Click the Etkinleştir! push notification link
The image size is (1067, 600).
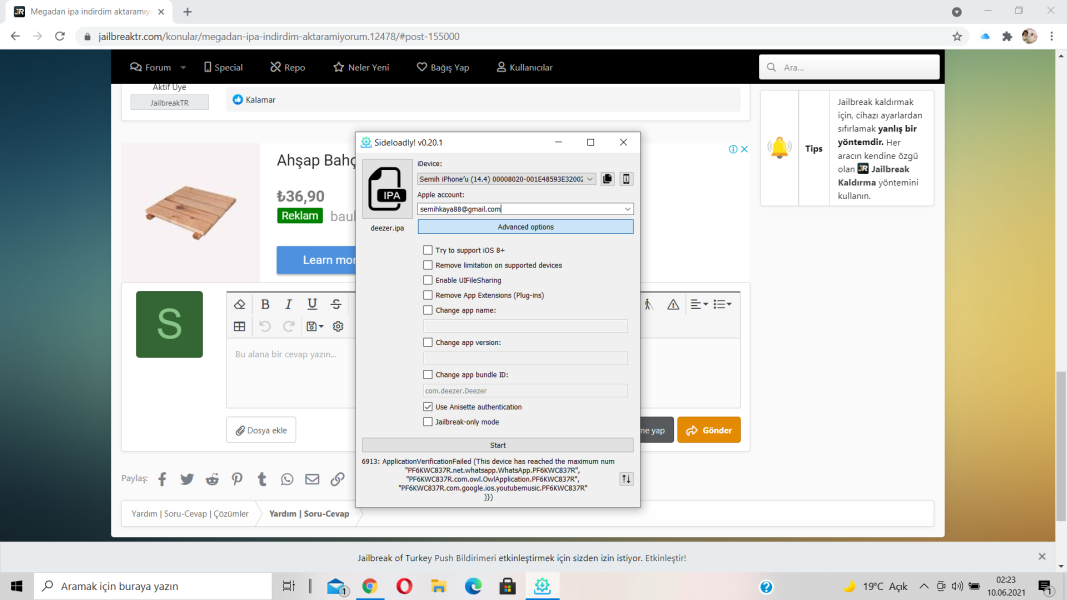666,558
